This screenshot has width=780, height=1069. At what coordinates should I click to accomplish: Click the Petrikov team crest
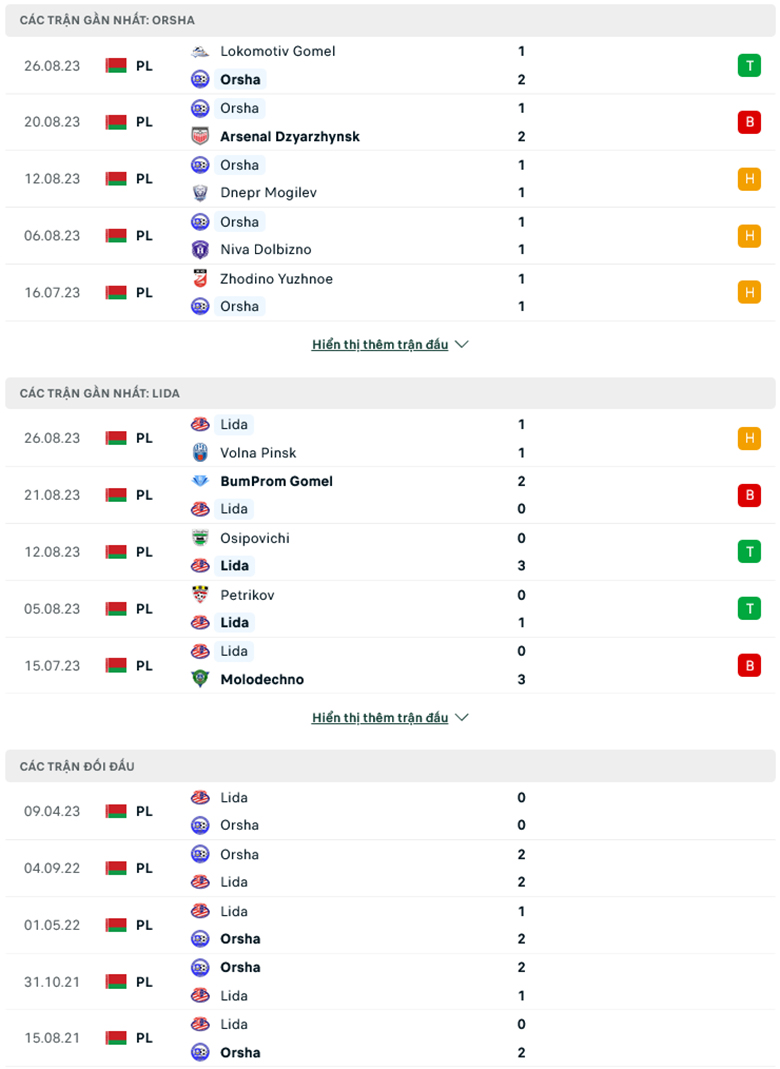(x=200, y=595)
